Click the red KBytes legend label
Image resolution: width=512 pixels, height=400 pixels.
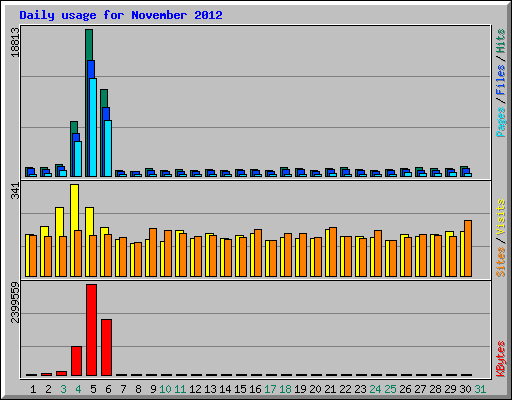pos(501,359)
